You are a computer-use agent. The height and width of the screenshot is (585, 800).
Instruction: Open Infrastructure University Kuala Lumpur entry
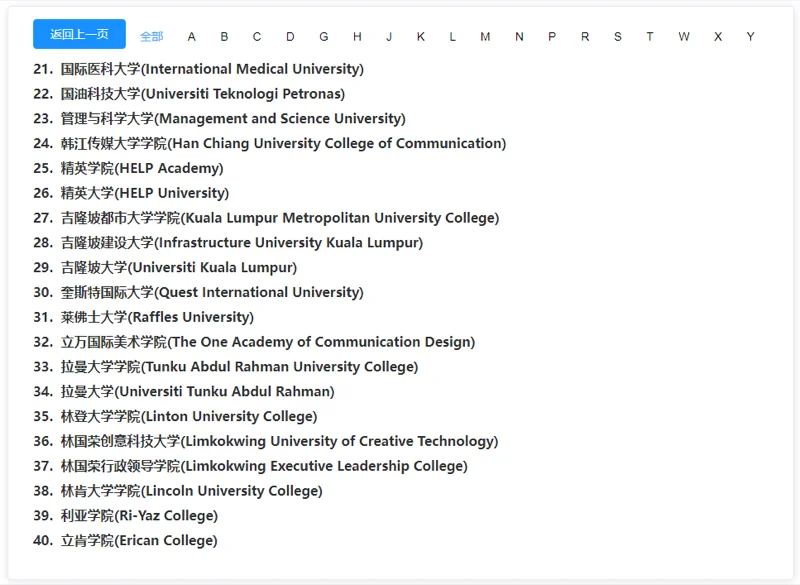pos(242,243)
